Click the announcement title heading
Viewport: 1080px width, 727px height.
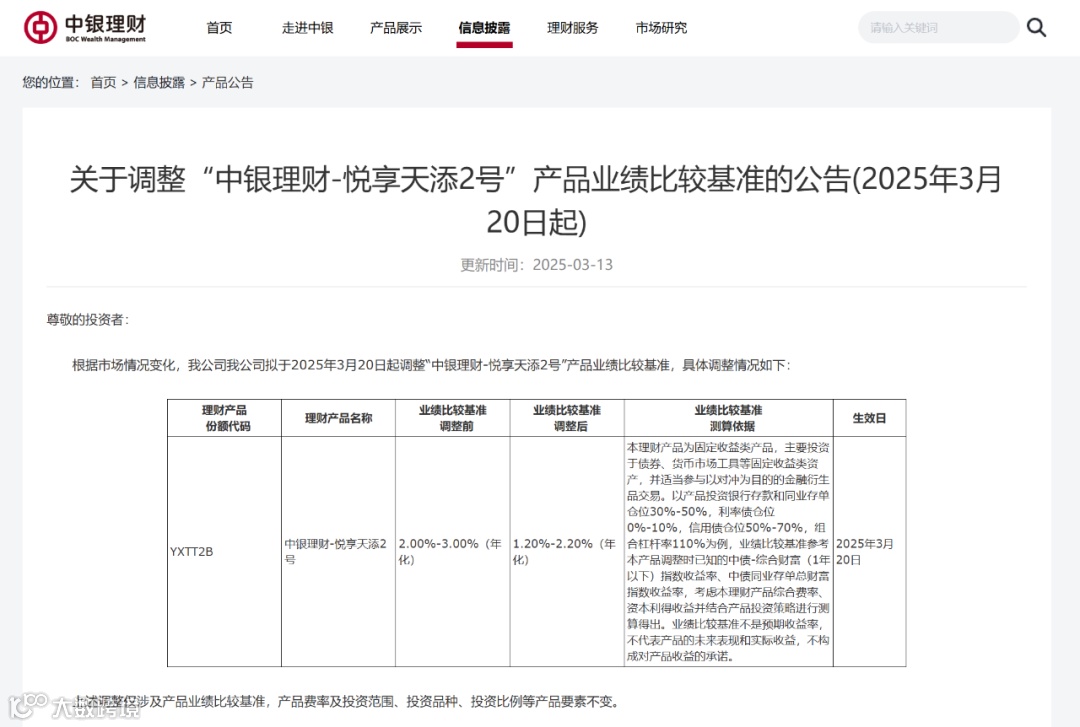537,201
